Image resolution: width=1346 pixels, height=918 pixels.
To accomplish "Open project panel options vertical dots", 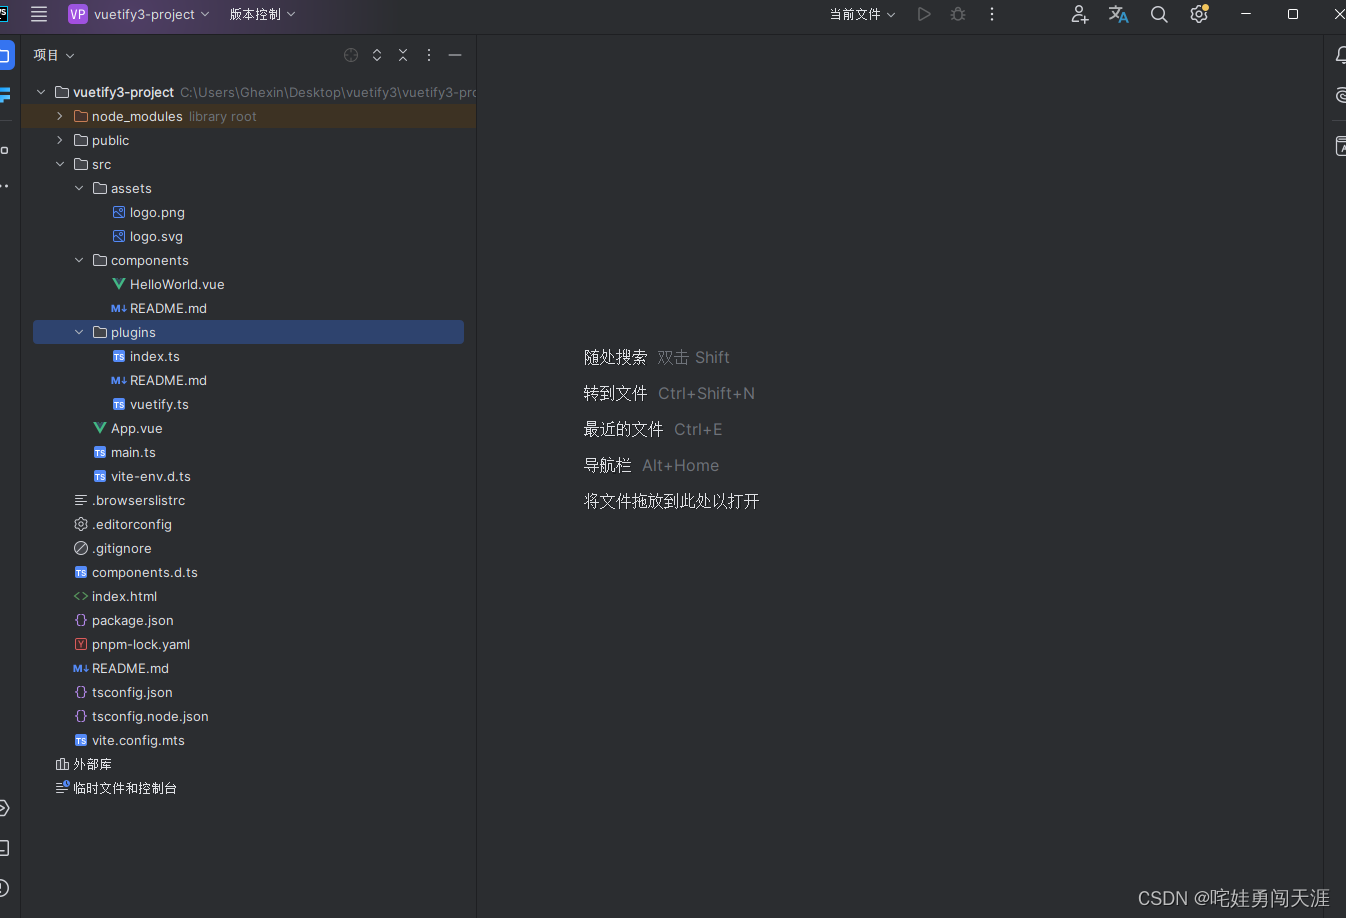I will 429,55.
